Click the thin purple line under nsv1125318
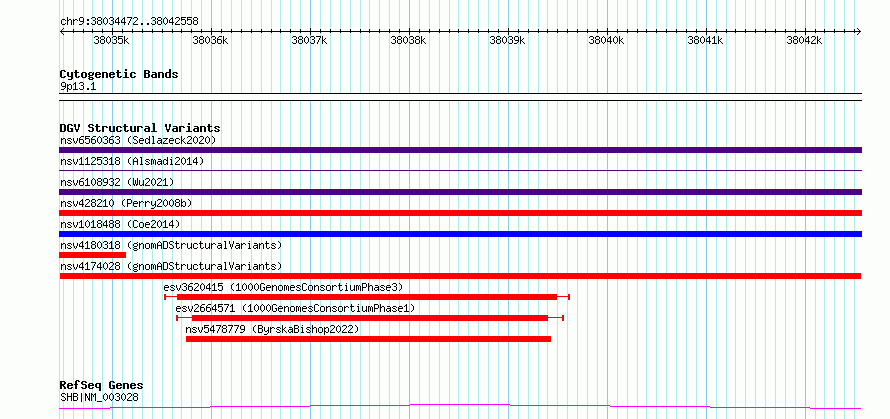 tap(460, 170)
